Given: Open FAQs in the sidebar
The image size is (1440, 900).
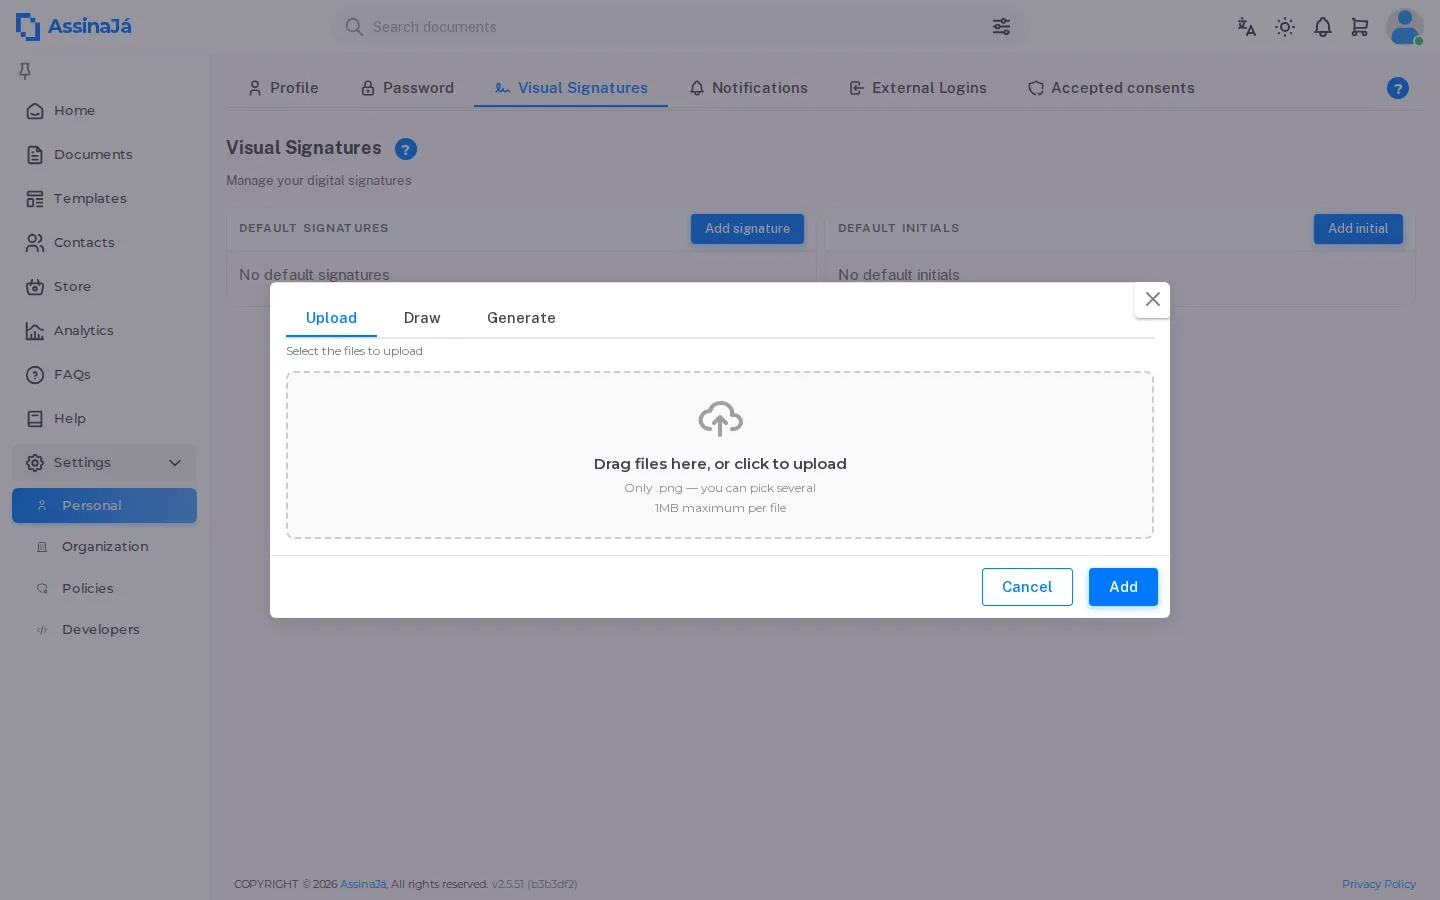Looking at the screenshot, I should point(104,375).
